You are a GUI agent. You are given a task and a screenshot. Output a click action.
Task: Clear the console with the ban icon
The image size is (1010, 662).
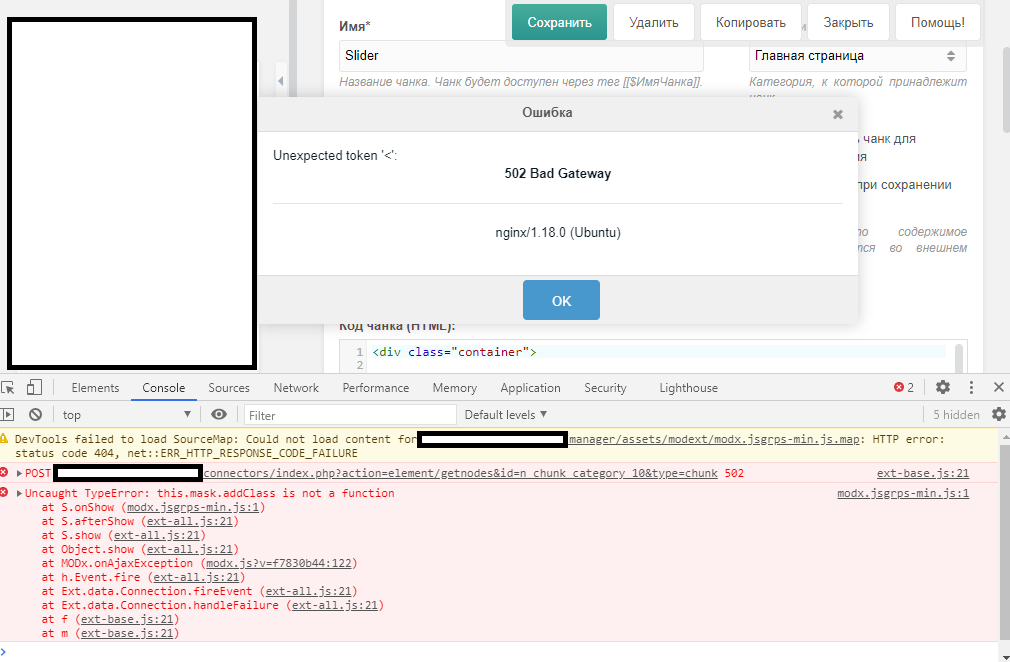point(35,415)
